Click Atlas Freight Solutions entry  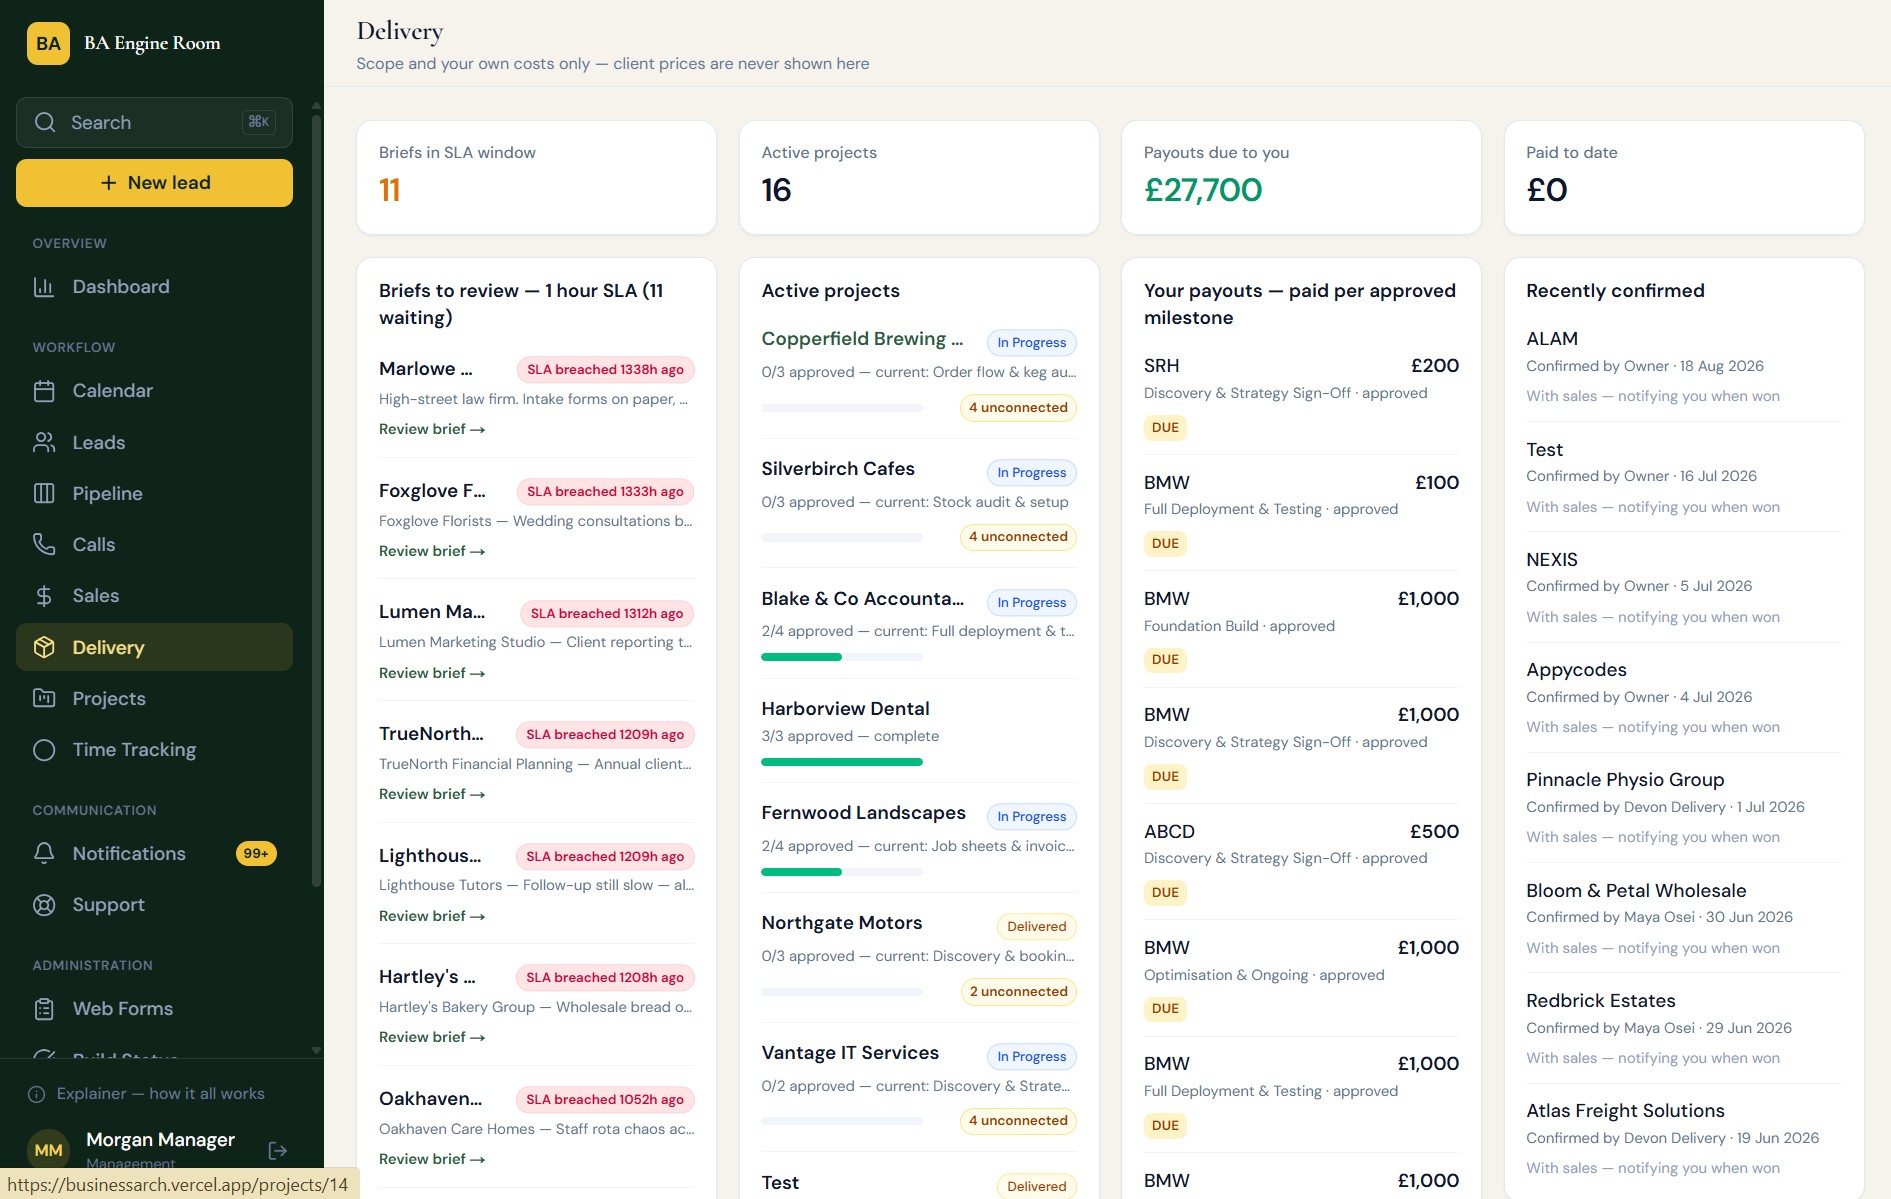point(1625,1111)
